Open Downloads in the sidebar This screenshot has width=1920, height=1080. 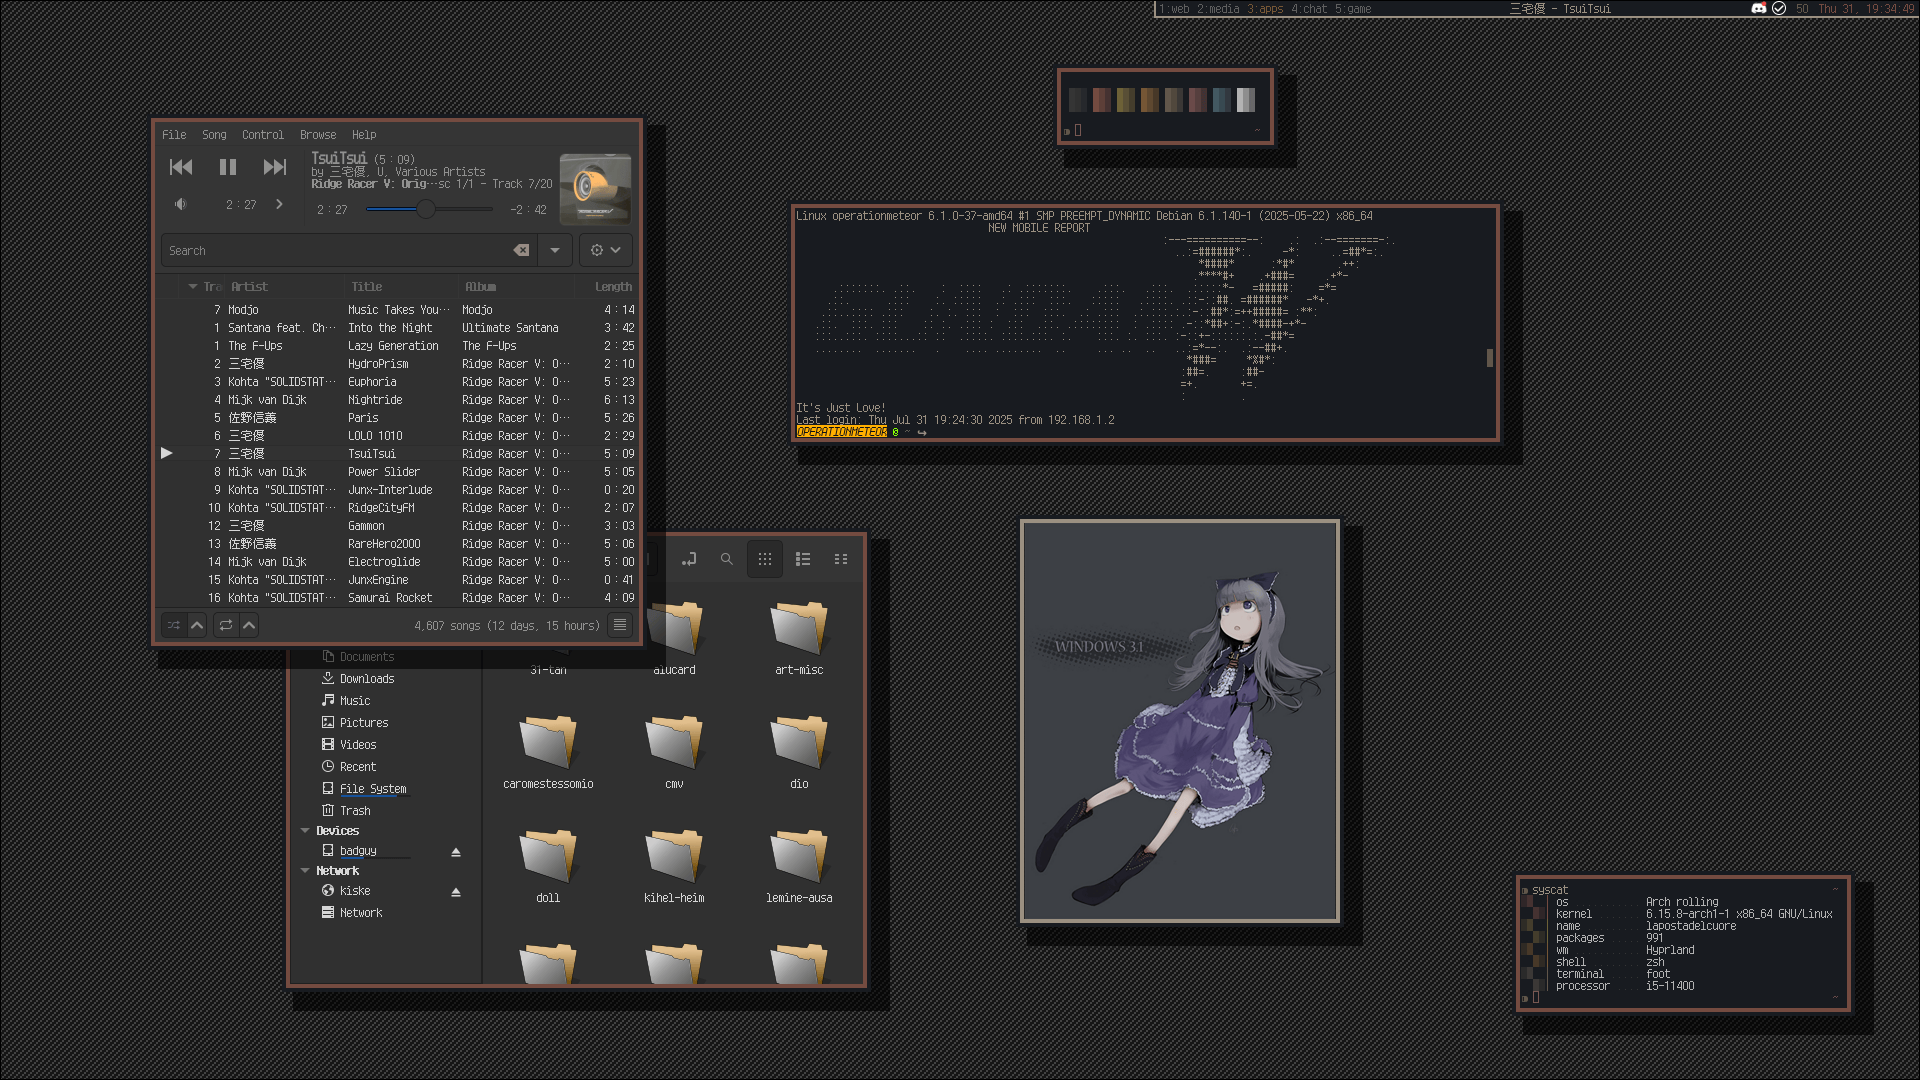[366, 679]
